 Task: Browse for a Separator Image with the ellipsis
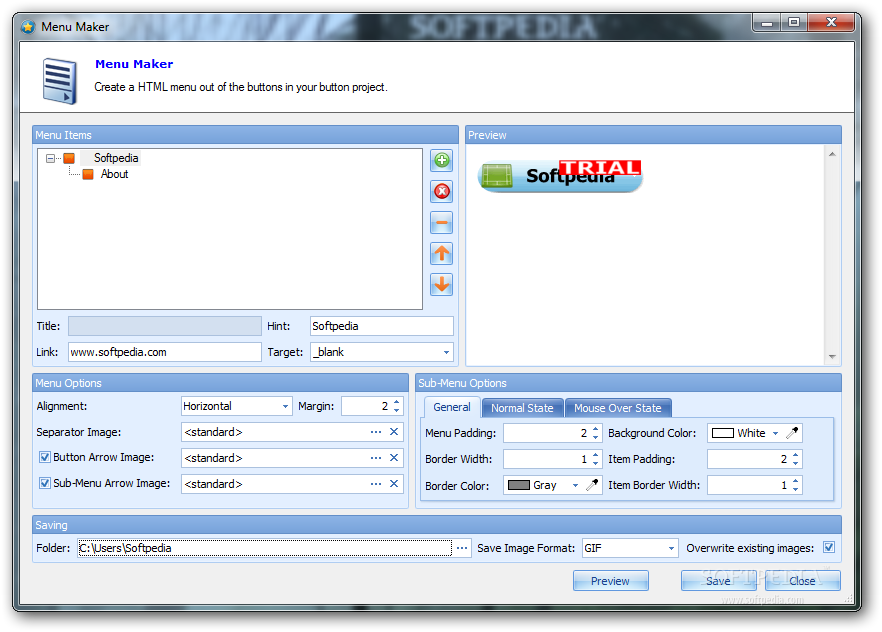pyautogui.click(x=376, y=432)
